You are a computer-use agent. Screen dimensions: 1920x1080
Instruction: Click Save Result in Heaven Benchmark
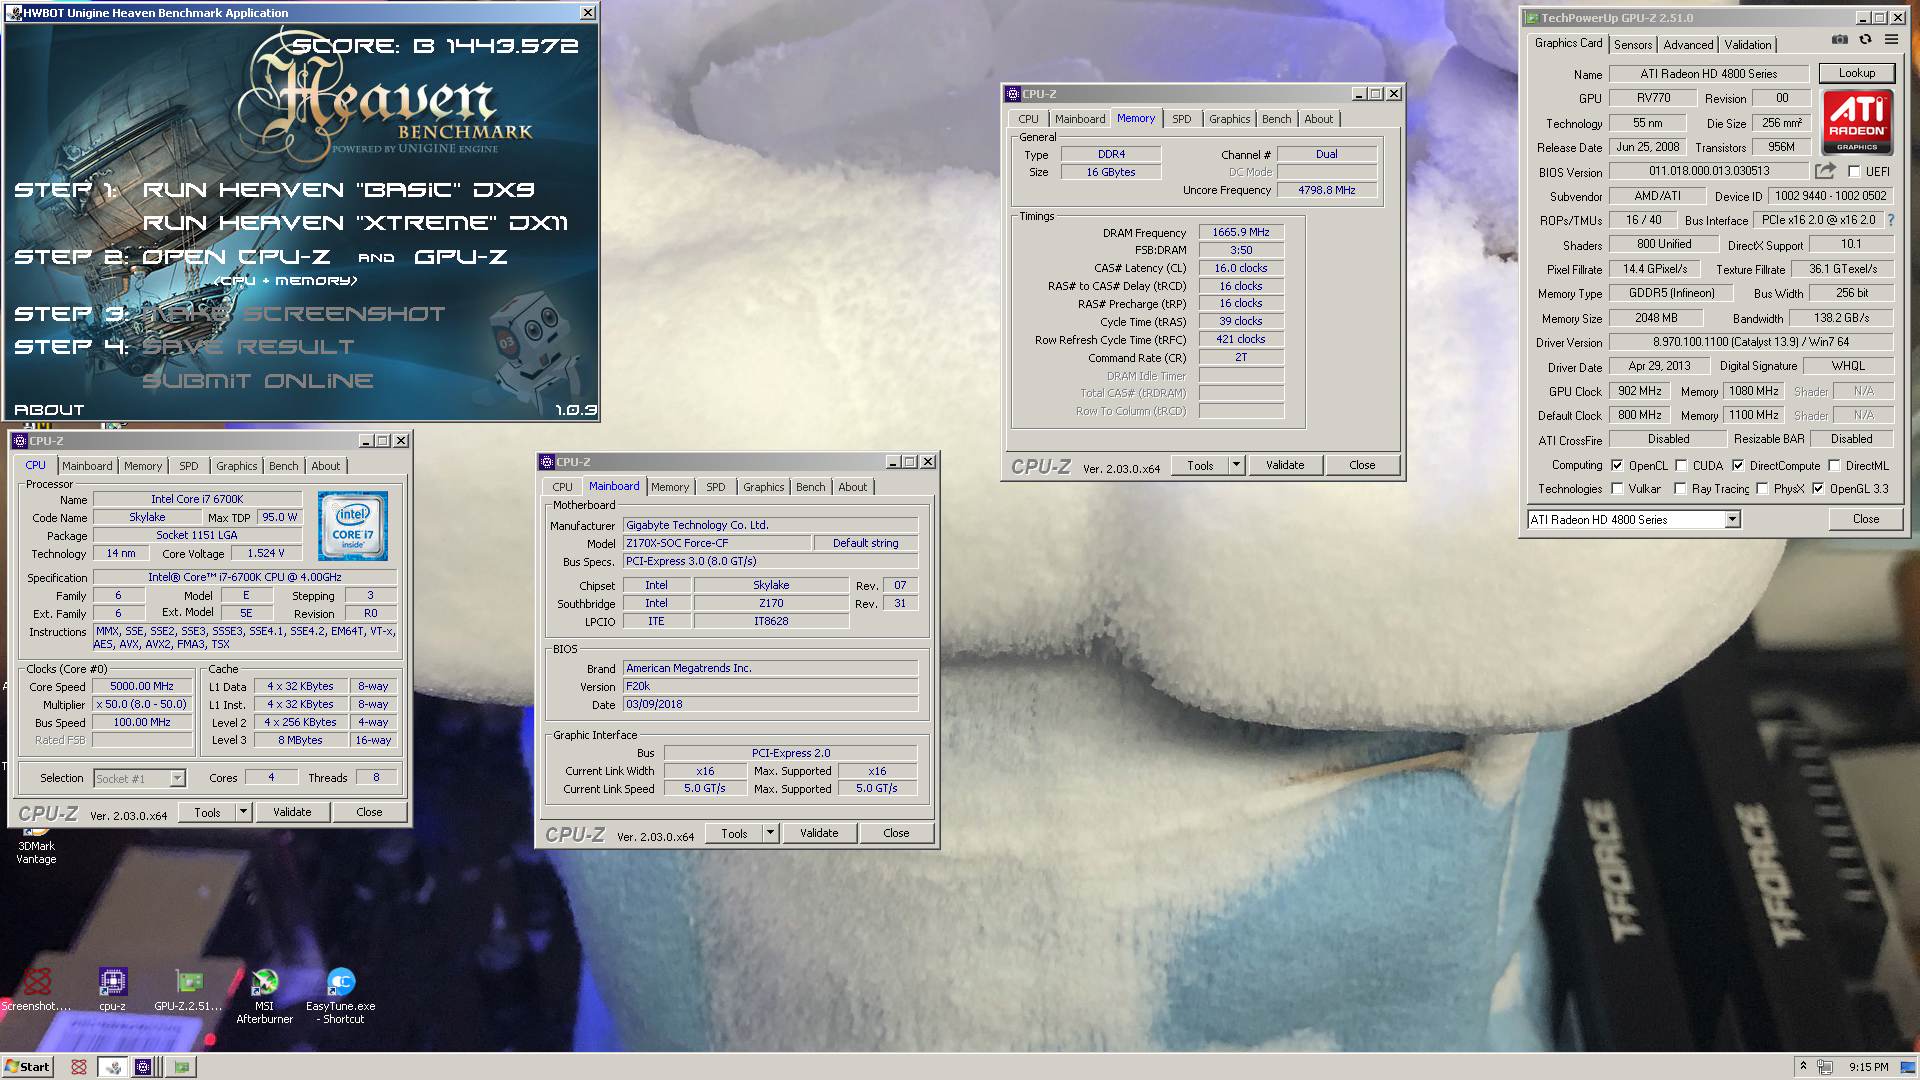click(248, 347)
